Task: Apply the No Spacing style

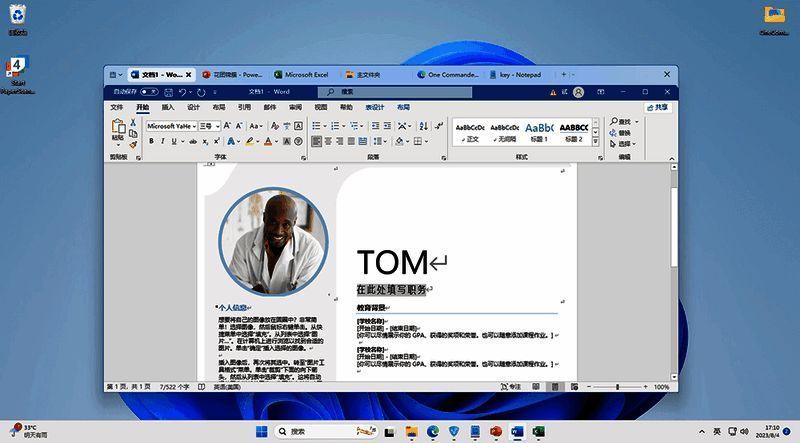Action: [505, 132]
